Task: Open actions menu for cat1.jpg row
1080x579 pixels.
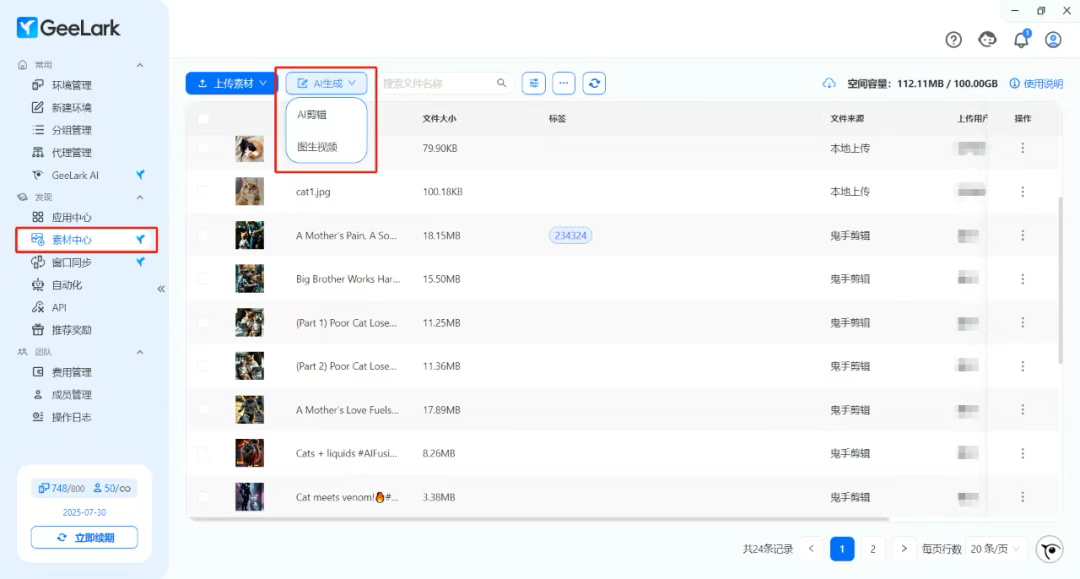Action: [x=1022, y=192]
